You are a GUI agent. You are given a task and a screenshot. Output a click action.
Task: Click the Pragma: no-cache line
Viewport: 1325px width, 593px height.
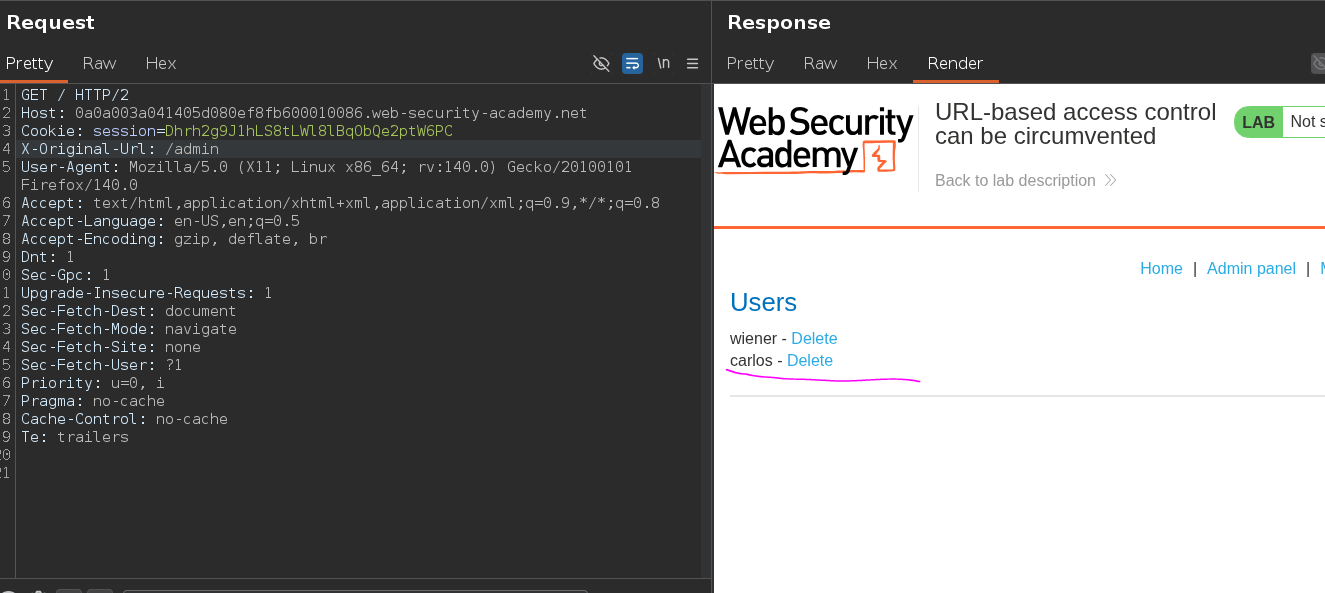click(93, 401)
